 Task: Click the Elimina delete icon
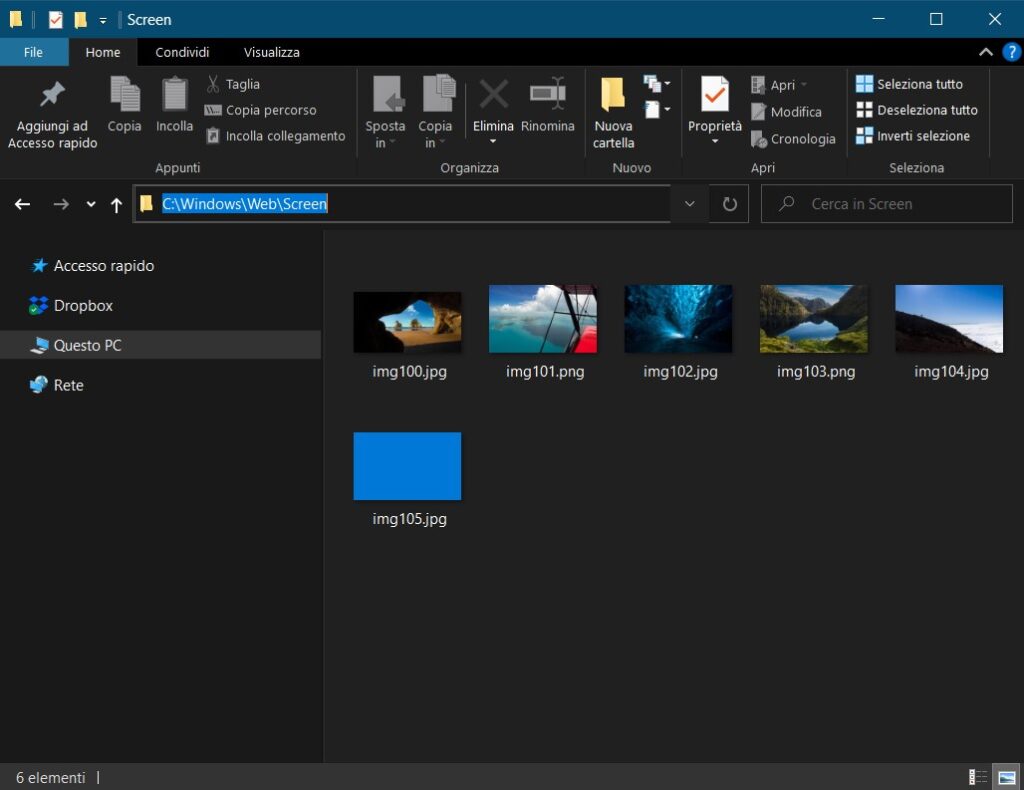pos(493,95)
